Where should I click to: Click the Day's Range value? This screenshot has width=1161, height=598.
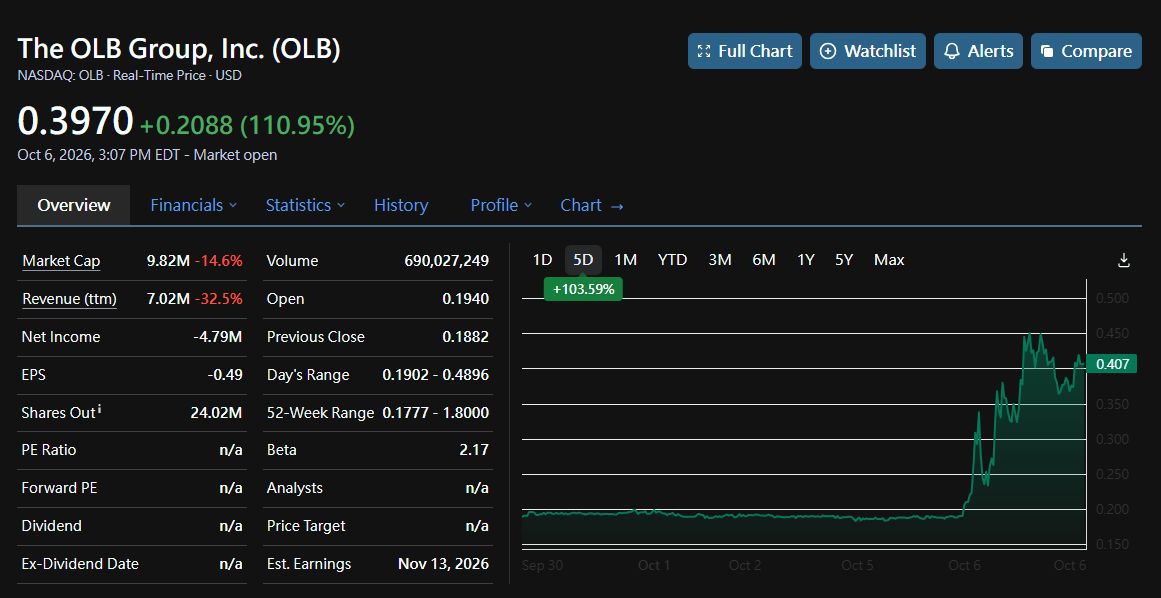pyautogui.click(x=435, y=374)
